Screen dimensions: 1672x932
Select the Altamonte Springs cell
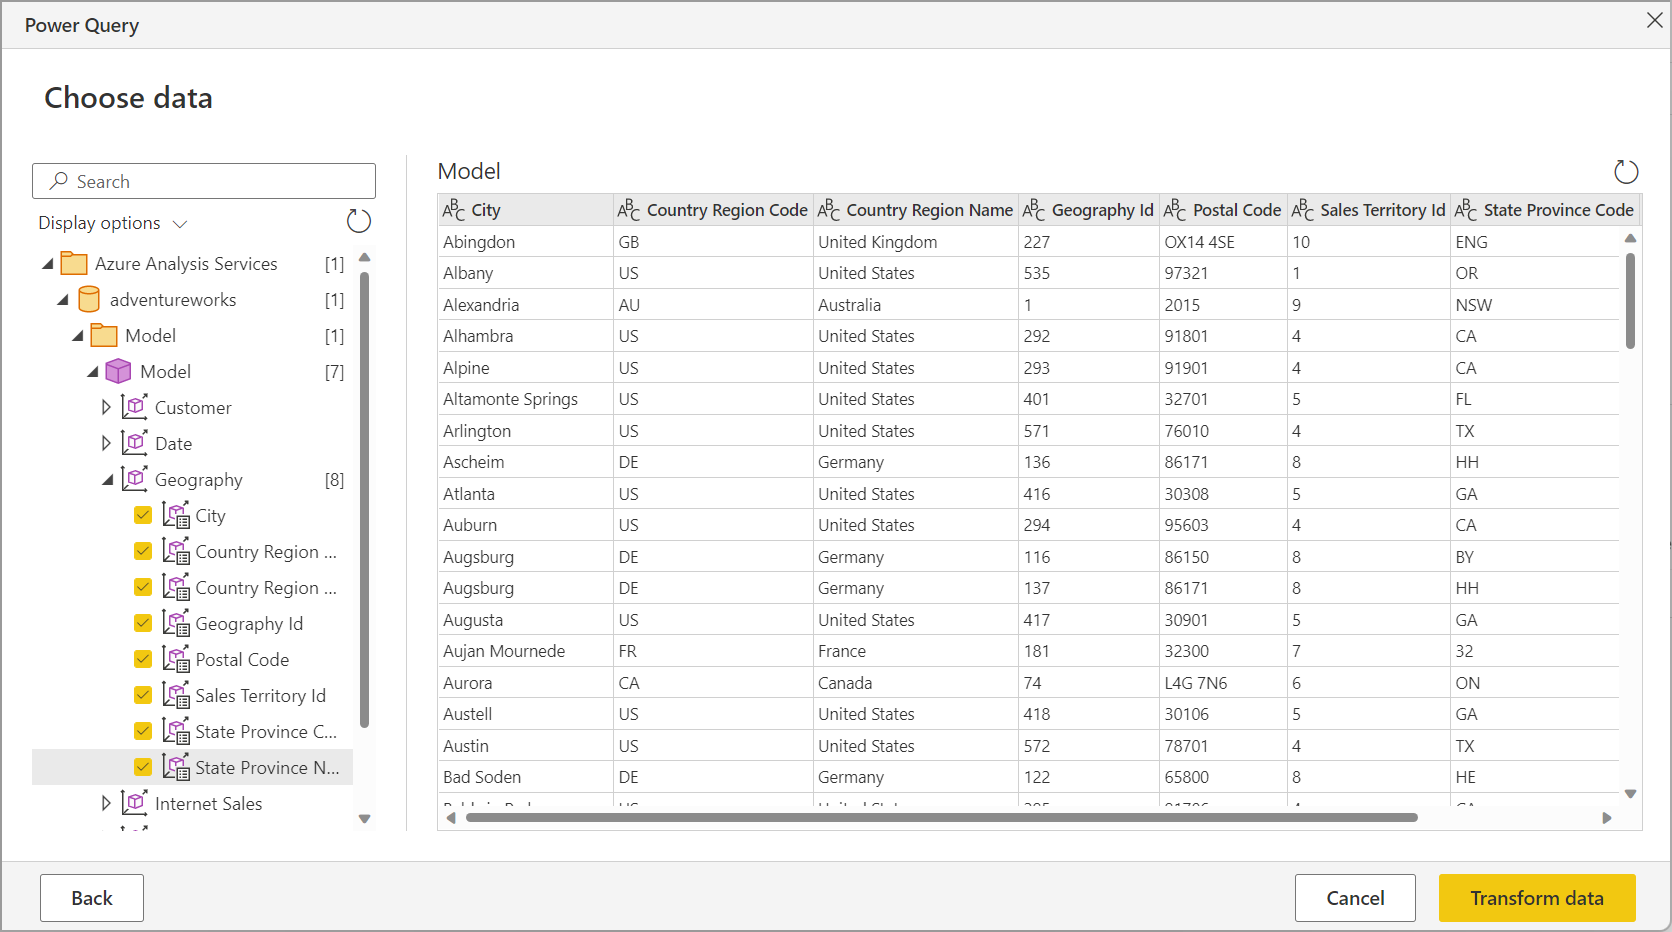[526, 399]
